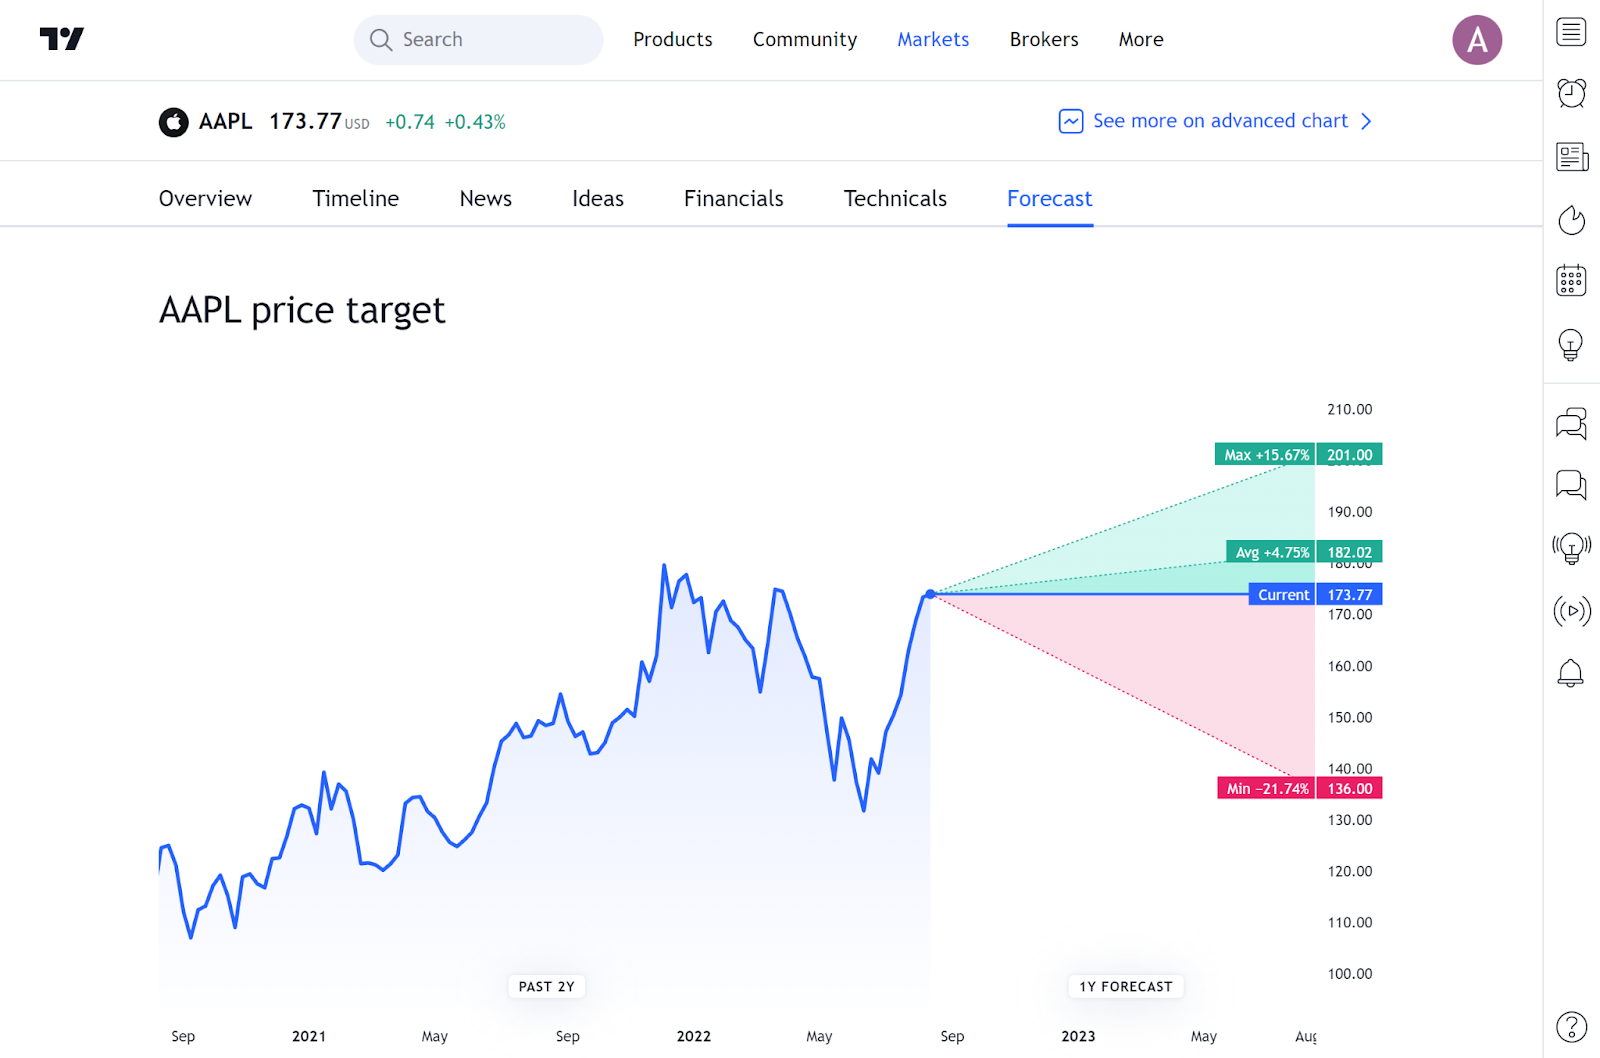Click the PAST 2Y chart label
This screenshot has width=1600, height=1058.
click(546, 986)
